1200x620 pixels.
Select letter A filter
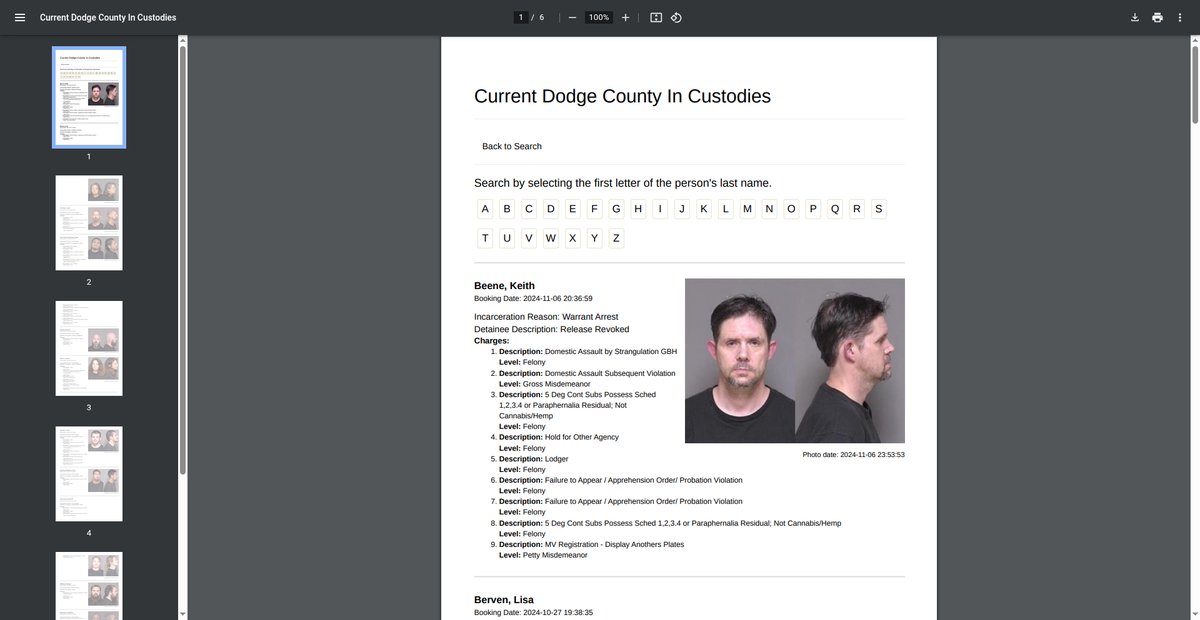485,209
